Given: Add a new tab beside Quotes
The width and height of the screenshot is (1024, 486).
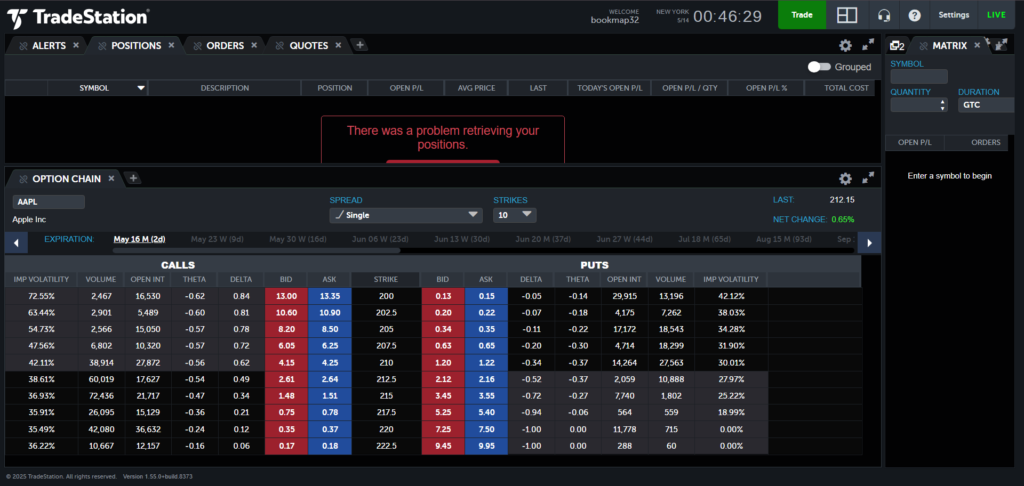Looking at the screenshot, I should click(x=360, y=45).
